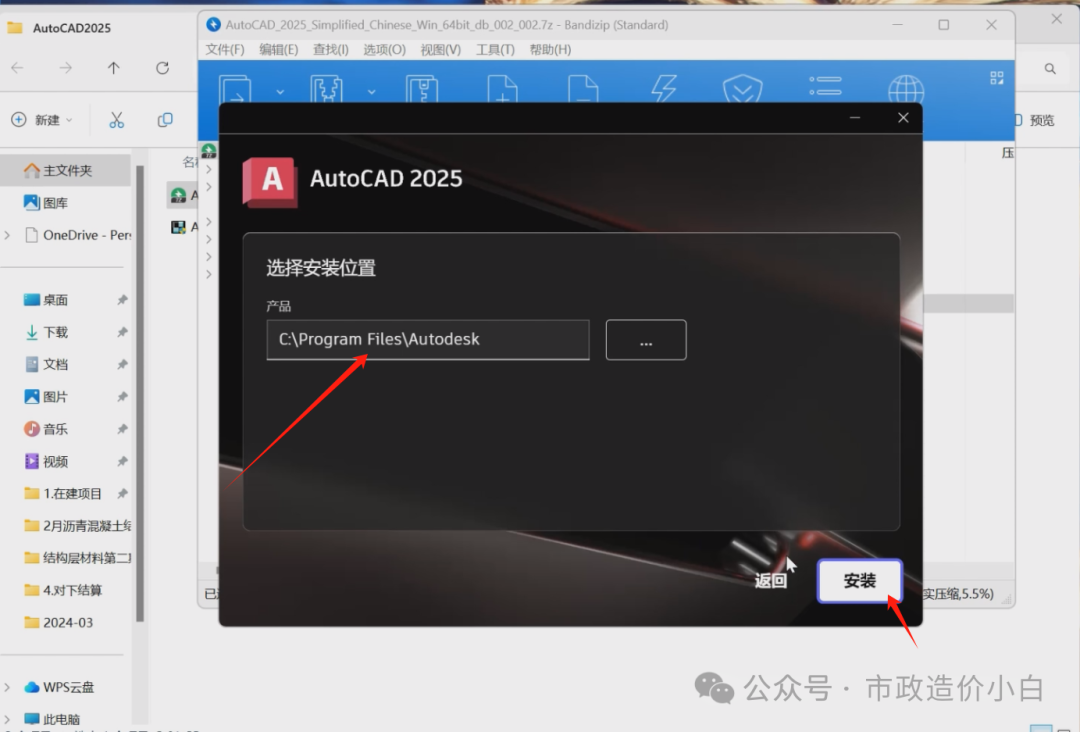Expand dropdown arrow beside Bandizip extract icon

[x=371, y=92]
